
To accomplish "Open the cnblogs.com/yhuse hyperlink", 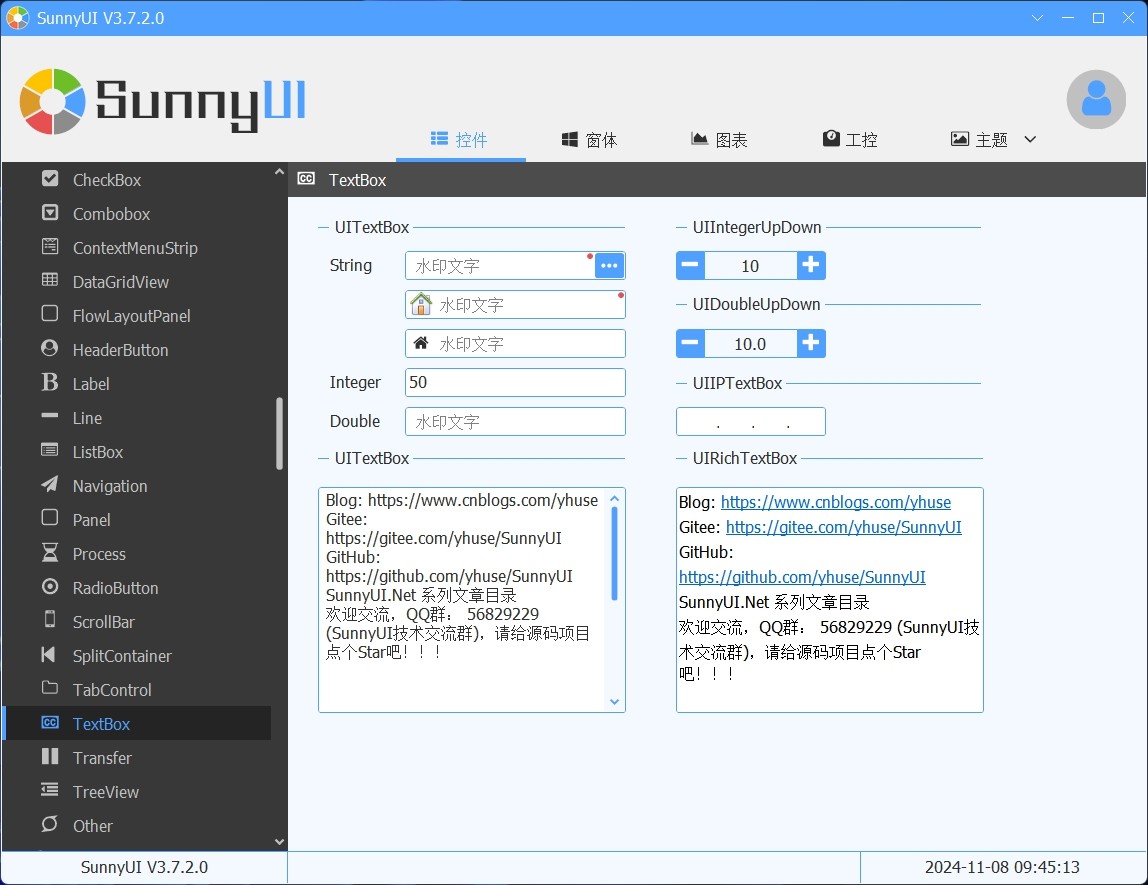I will (x=835, y=502).
